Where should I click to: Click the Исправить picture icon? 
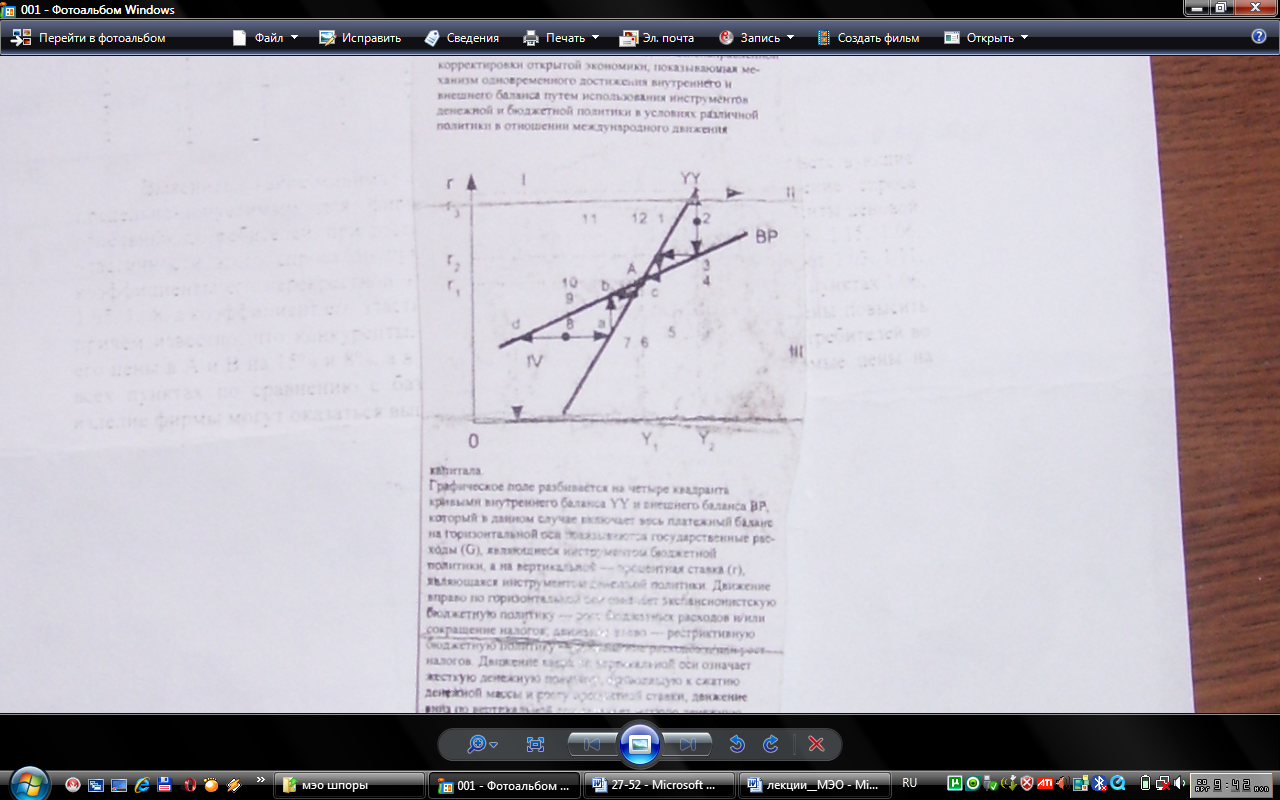point(327,38)
